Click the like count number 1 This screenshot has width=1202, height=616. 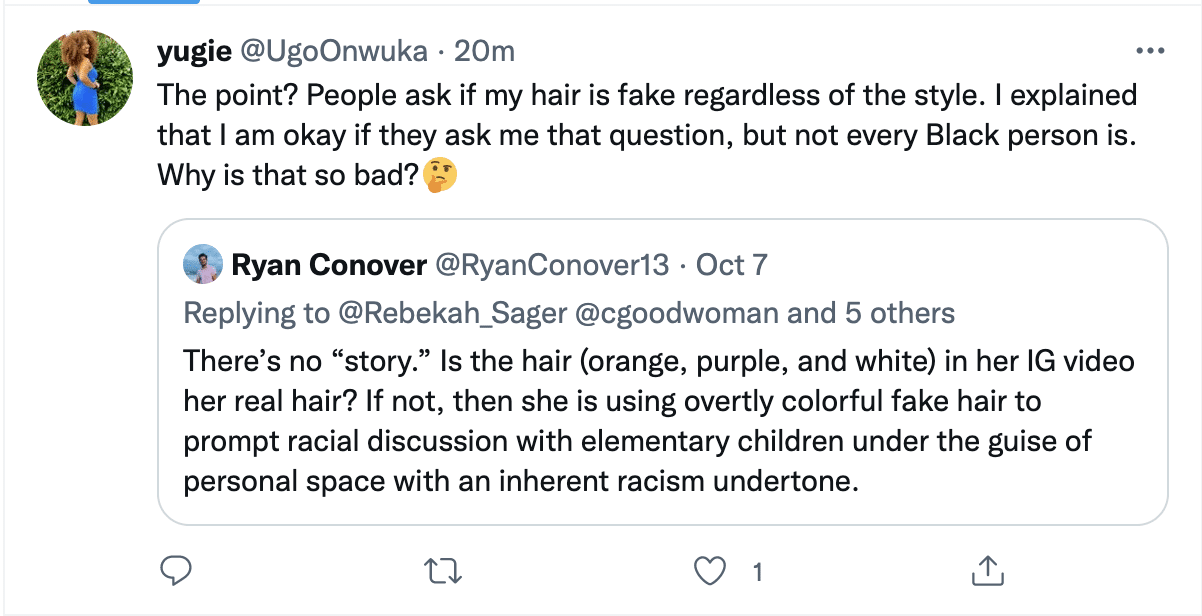(757, 572)
